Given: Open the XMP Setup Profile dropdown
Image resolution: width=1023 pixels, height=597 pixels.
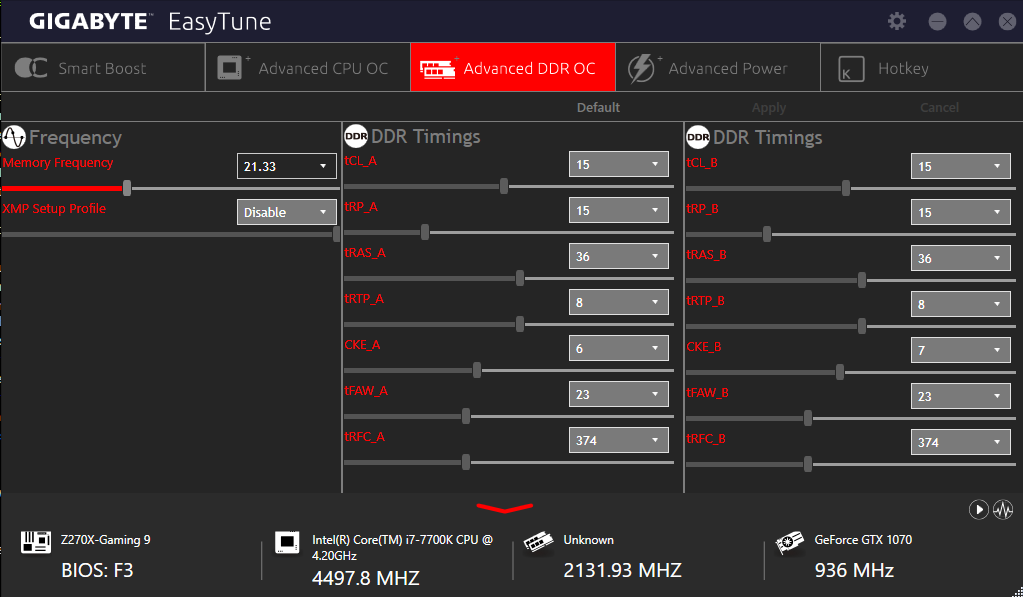Looking at the screenshot, I should [x=286, y=212].
